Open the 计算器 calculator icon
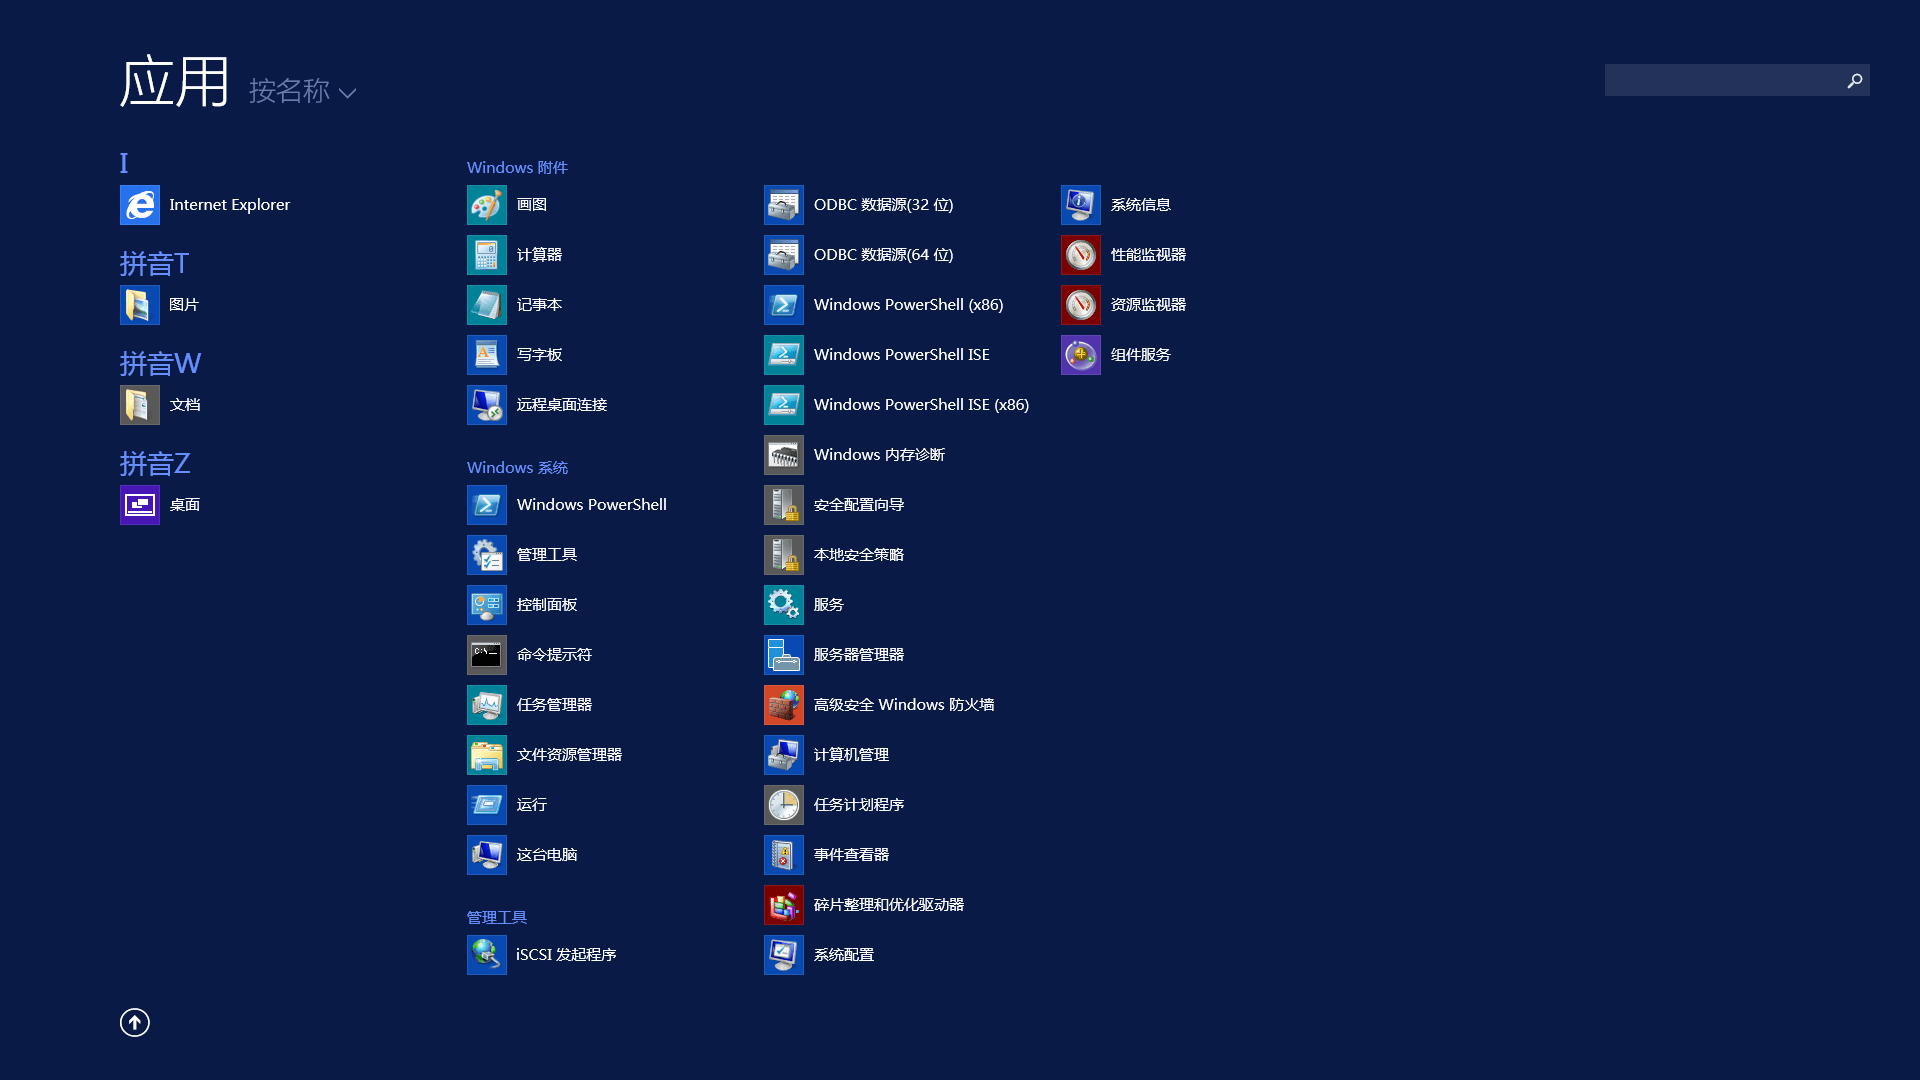 (487, 255)
